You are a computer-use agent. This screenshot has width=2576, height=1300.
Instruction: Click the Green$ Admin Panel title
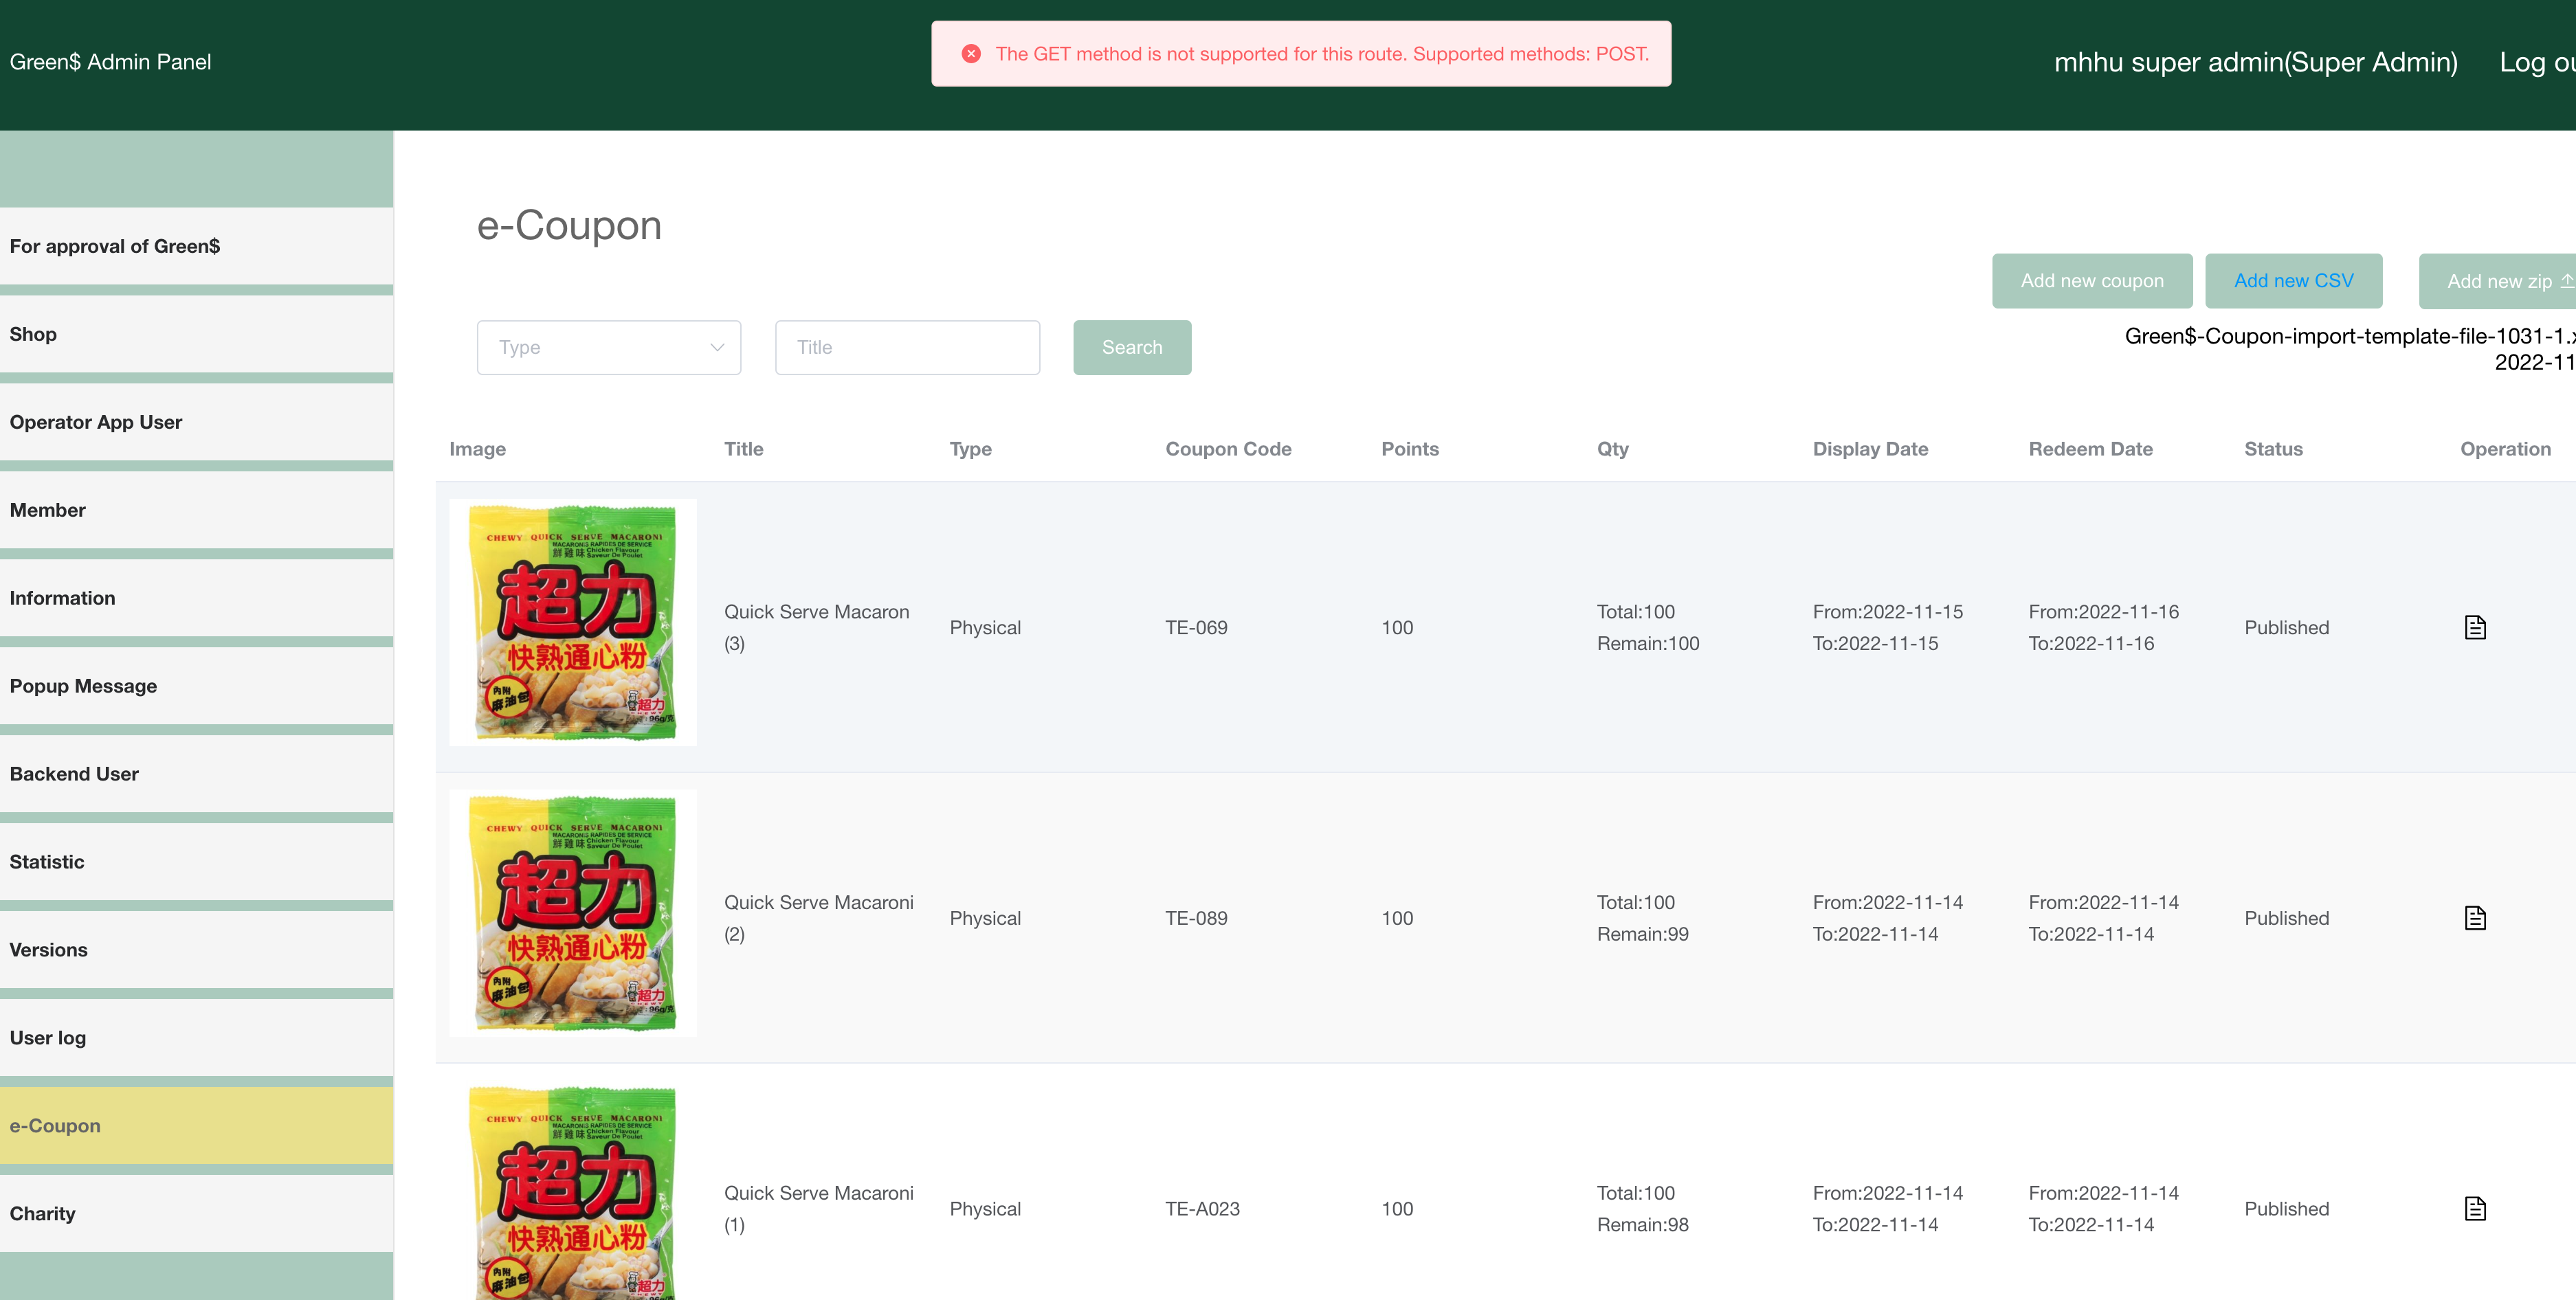[x=110, y=62]
